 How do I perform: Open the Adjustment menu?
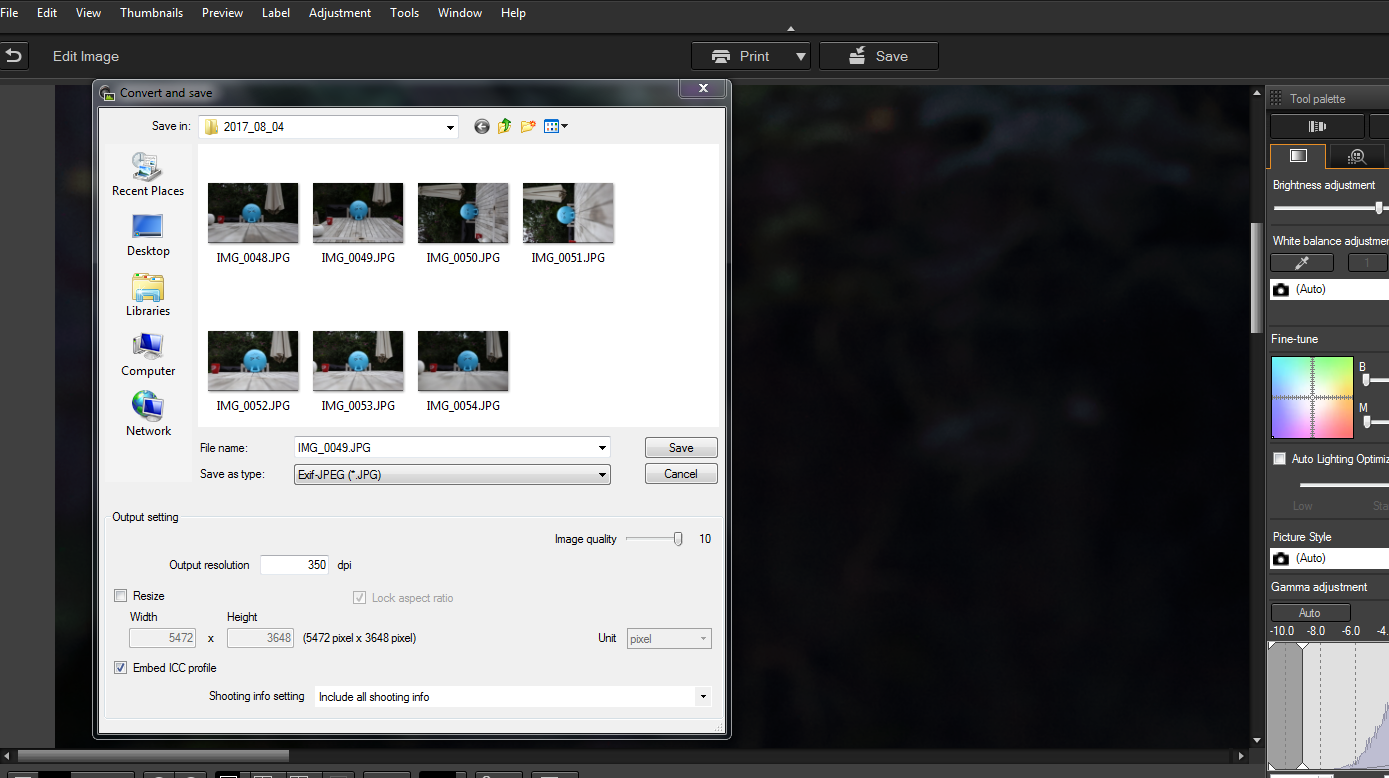coord(339,13)
